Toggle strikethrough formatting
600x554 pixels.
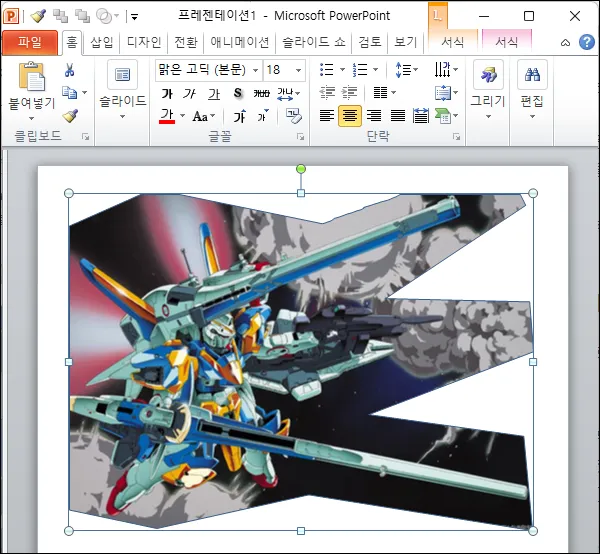(261, 93)
